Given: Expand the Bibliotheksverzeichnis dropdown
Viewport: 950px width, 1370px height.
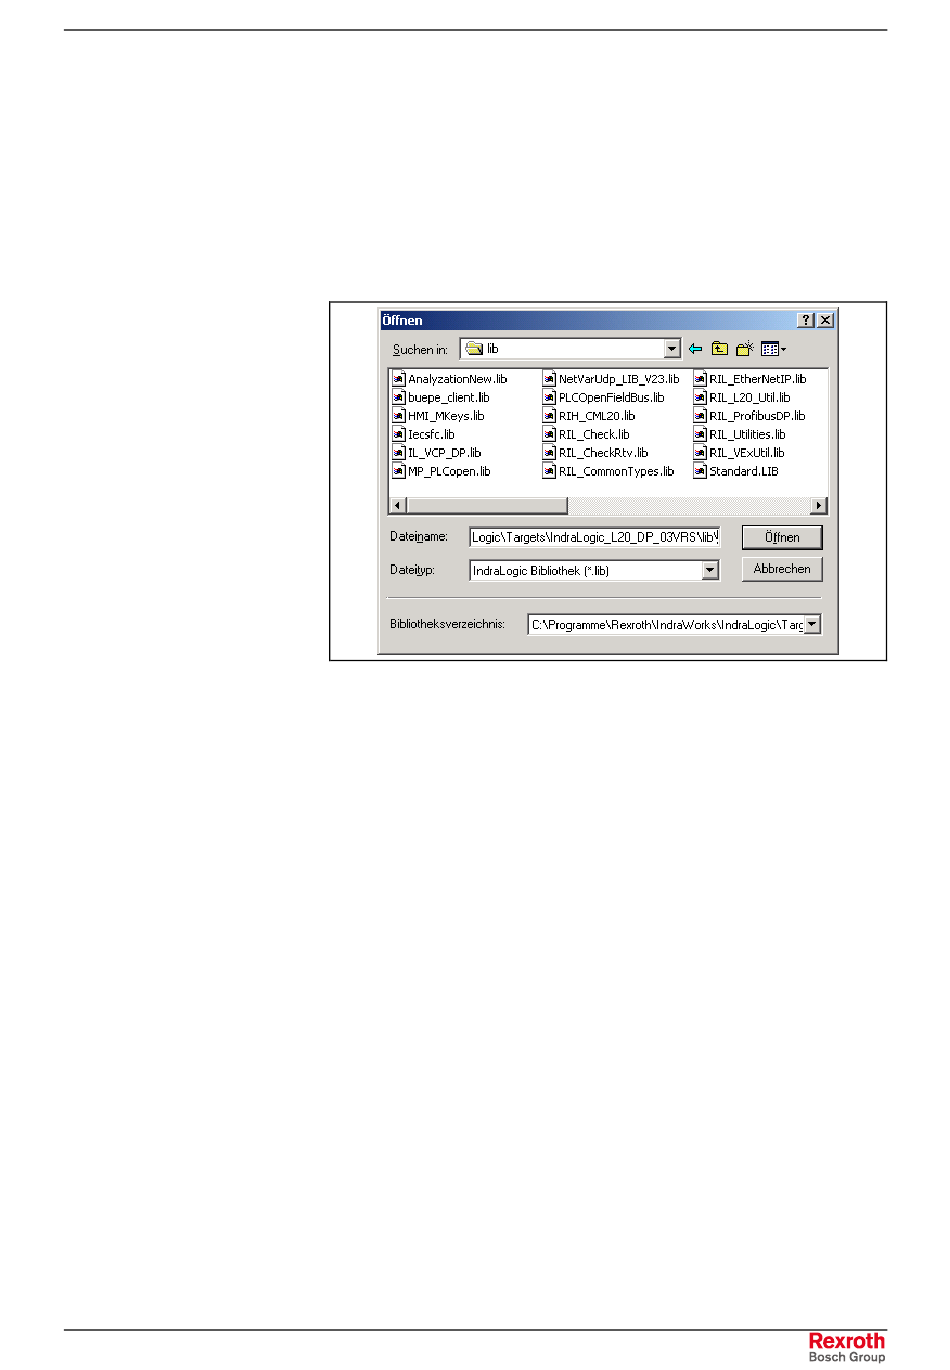Looking at the screenshot, I should pos(812,624).
